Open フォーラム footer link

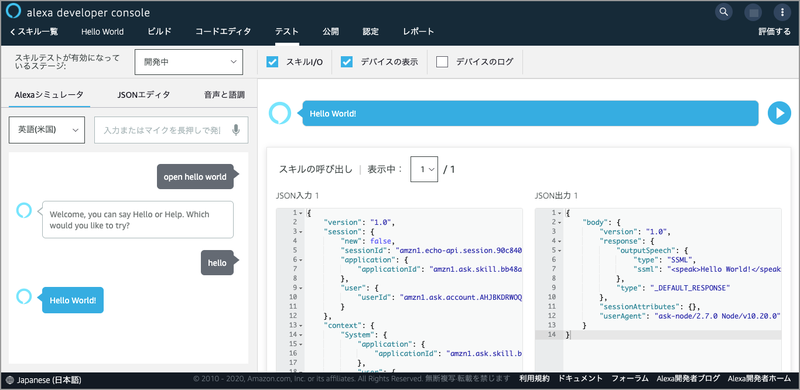click(630, 379)
